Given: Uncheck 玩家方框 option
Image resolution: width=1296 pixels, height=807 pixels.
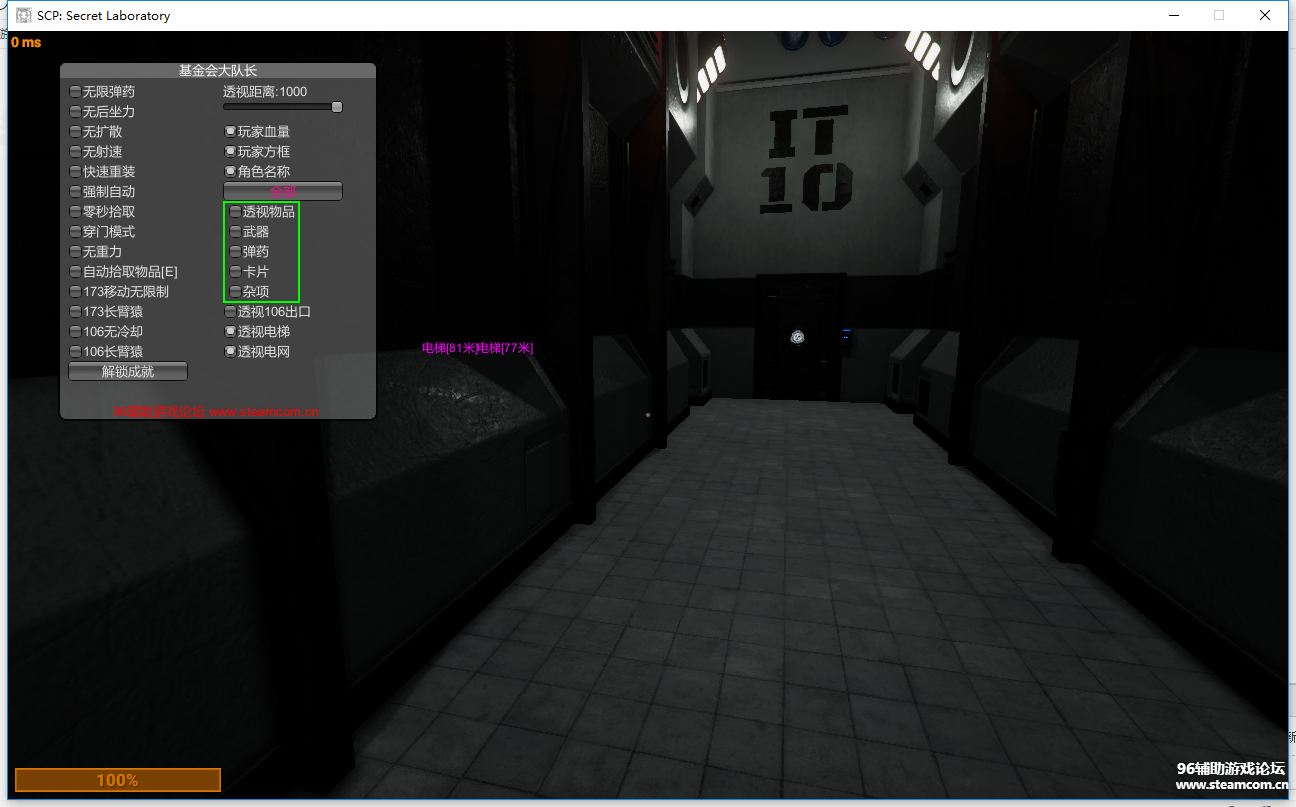Looking at the screenshot, I should coord(230,152).
